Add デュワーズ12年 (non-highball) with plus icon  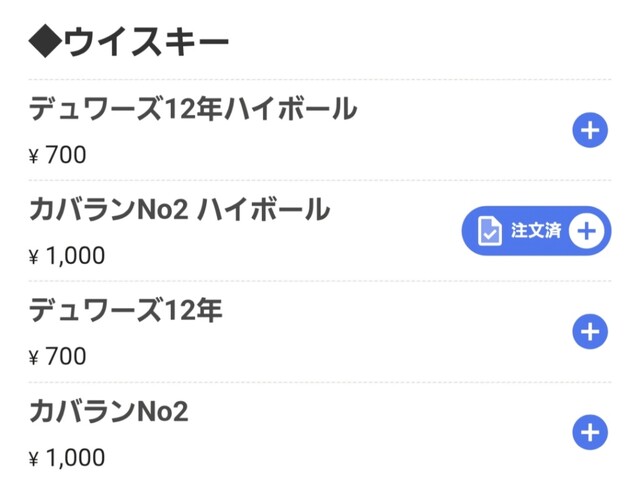click(590, 332)
